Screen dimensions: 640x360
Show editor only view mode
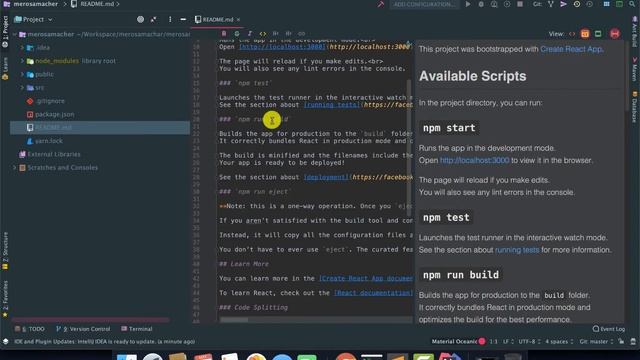[x=572, y=34]
